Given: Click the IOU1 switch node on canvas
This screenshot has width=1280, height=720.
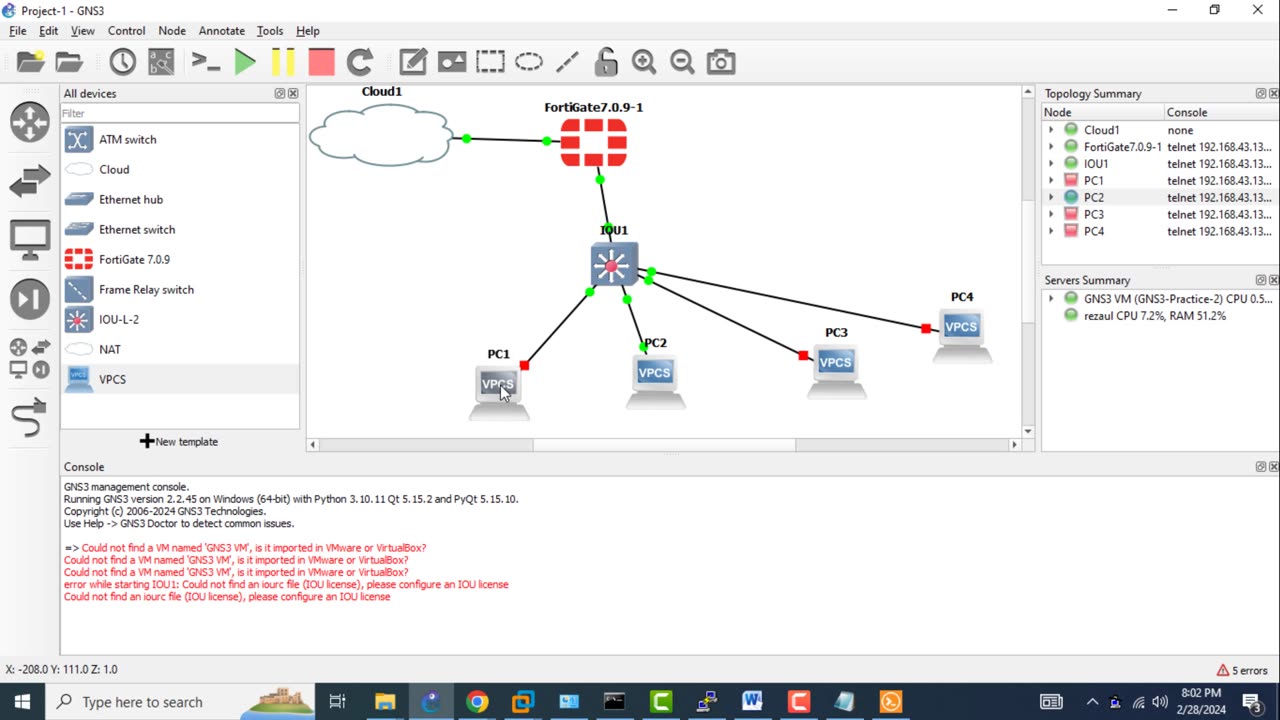Looking at the screenshot, I should (x=613, y=265).
